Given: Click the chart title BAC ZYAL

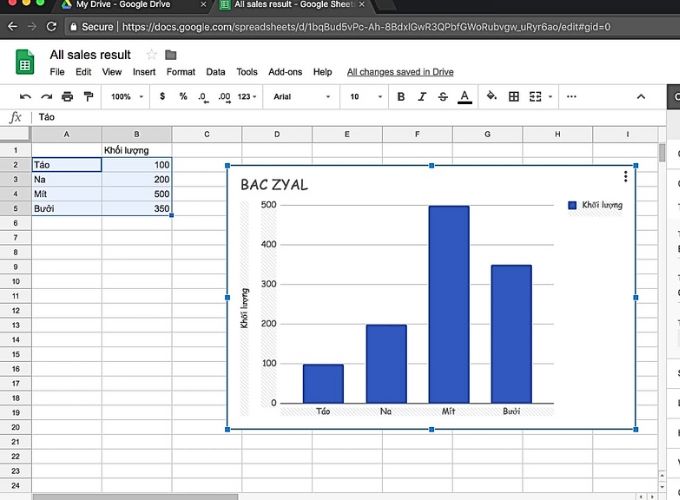Looking at the screenshot, I should [274, 185].
